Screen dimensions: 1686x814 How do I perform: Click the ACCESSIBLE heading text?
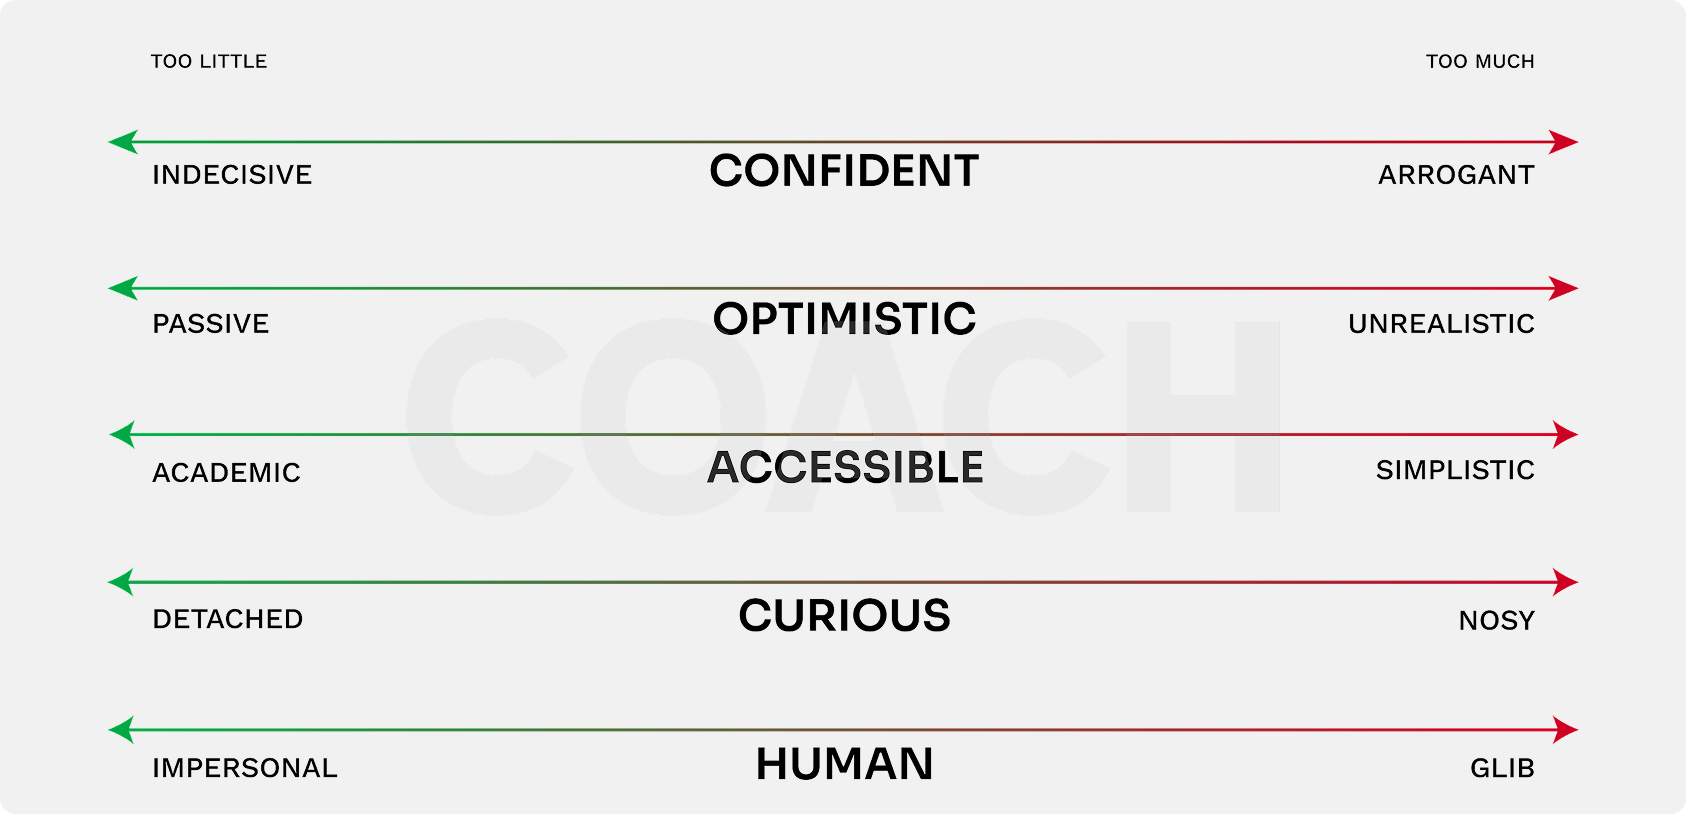[x=845, y=467]
